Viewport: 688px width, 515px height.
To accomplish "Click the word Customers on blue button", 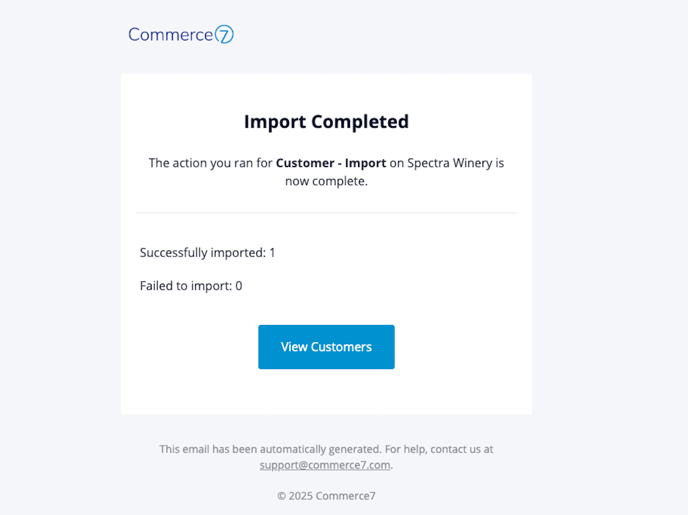I will (x=341, y=347).
